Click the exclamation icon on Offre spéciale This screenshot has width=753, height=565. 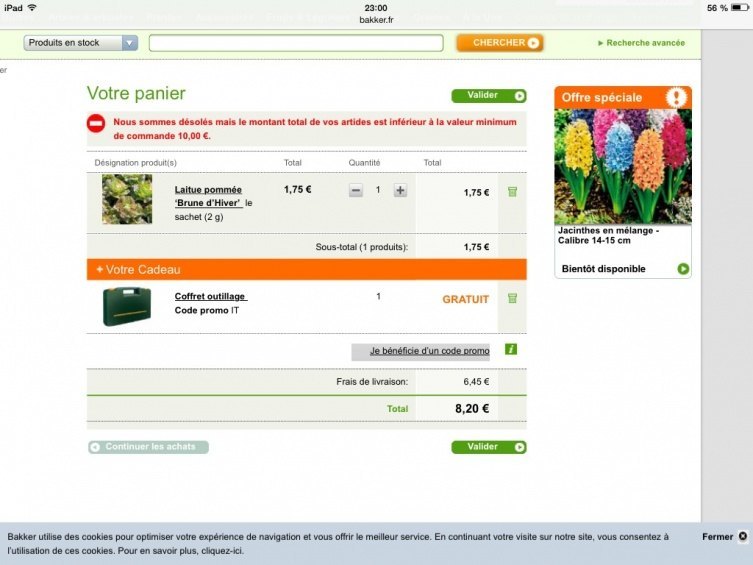coord(676,97)
